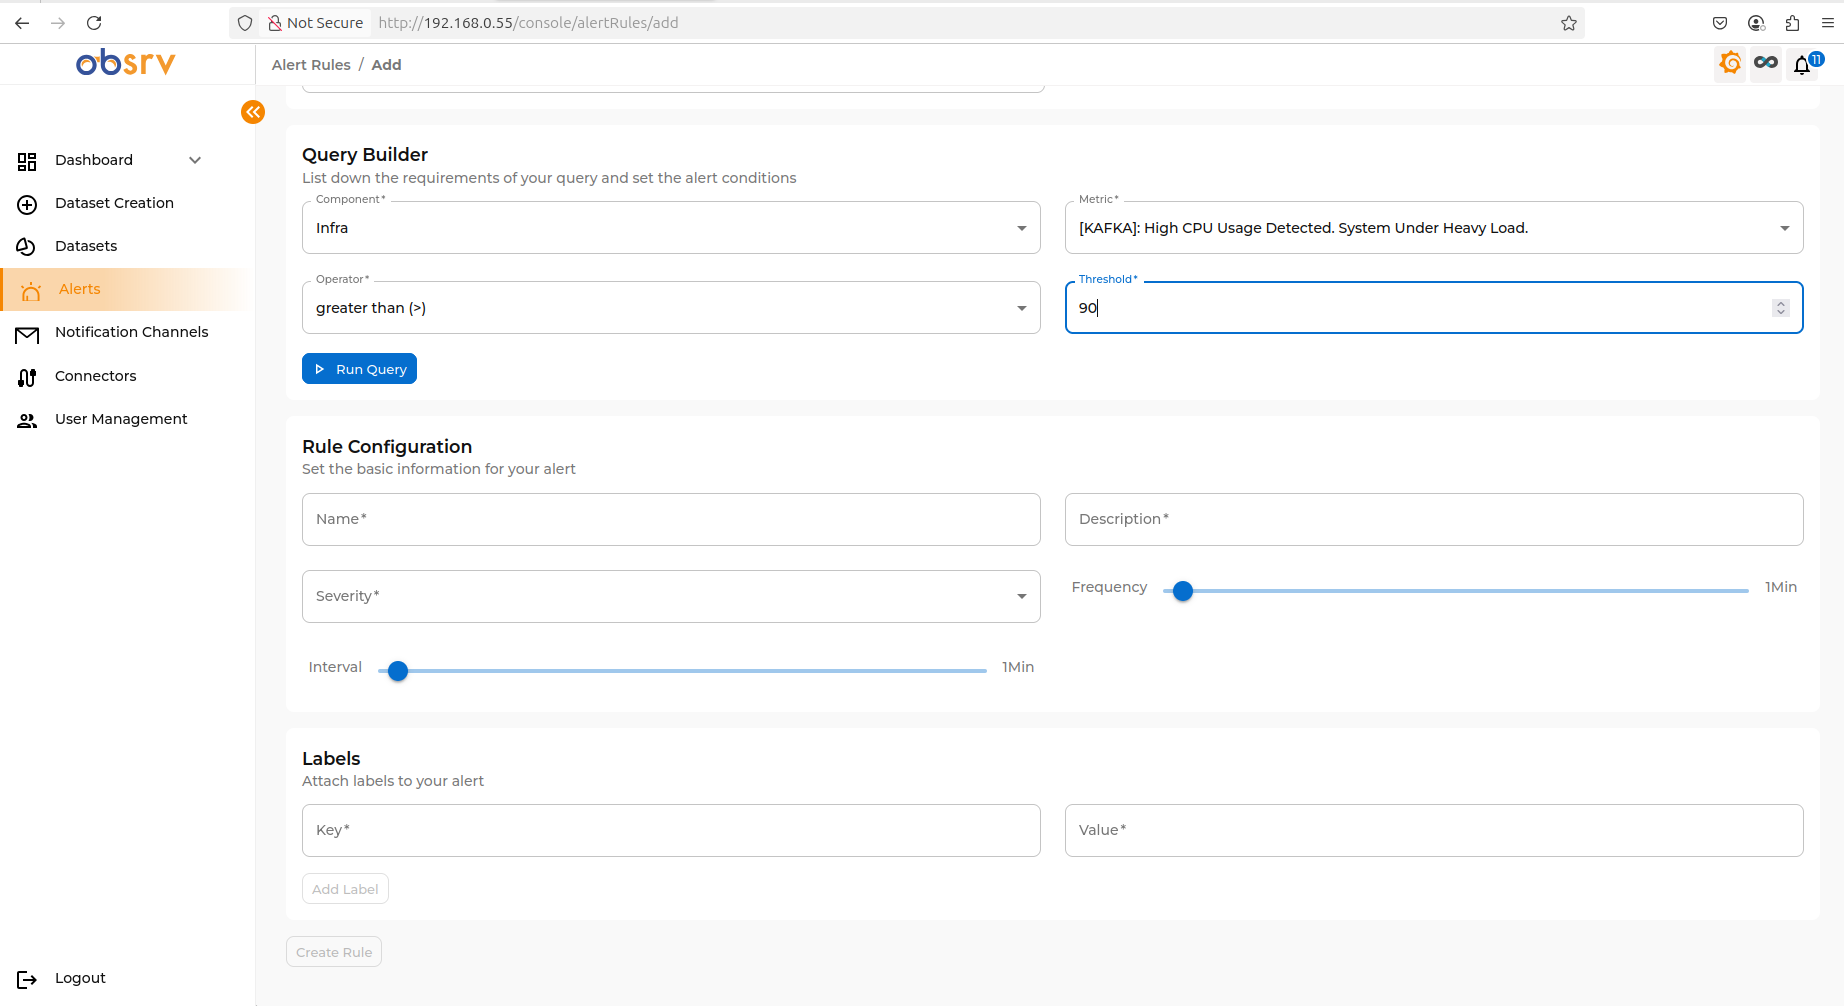The height and width of the screenshot is (1006, 1844).
Task: Open User Management from the sidebar
Action: coord(121,419)
